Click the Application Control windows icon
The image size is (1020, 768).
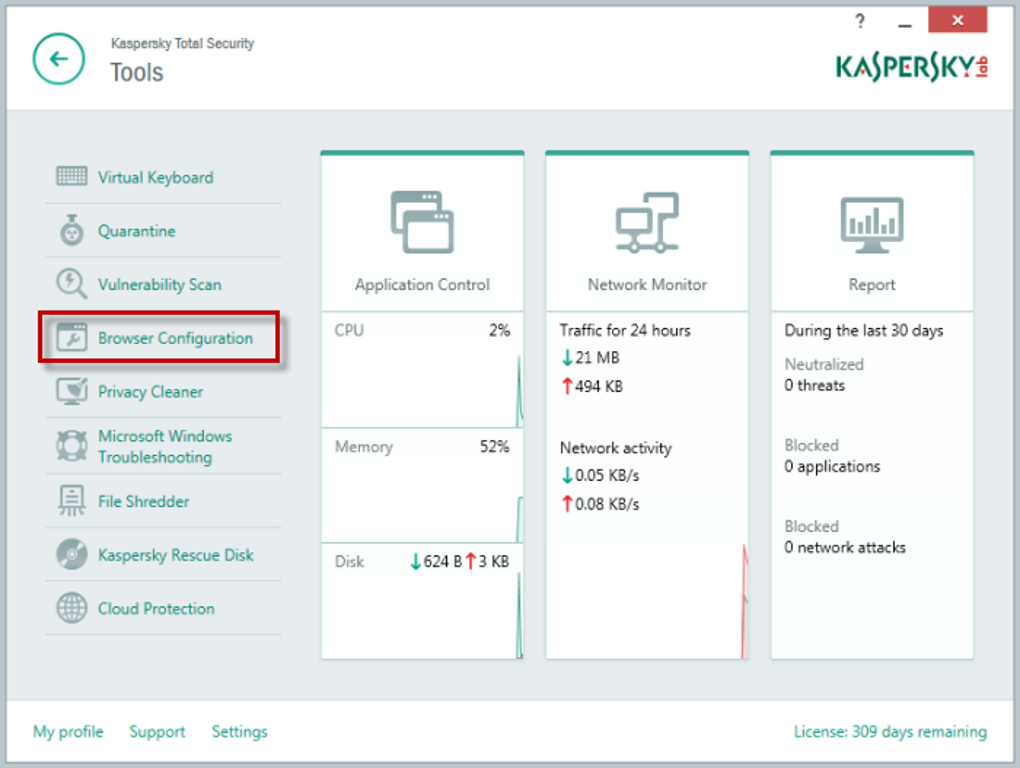pos(422,222)
